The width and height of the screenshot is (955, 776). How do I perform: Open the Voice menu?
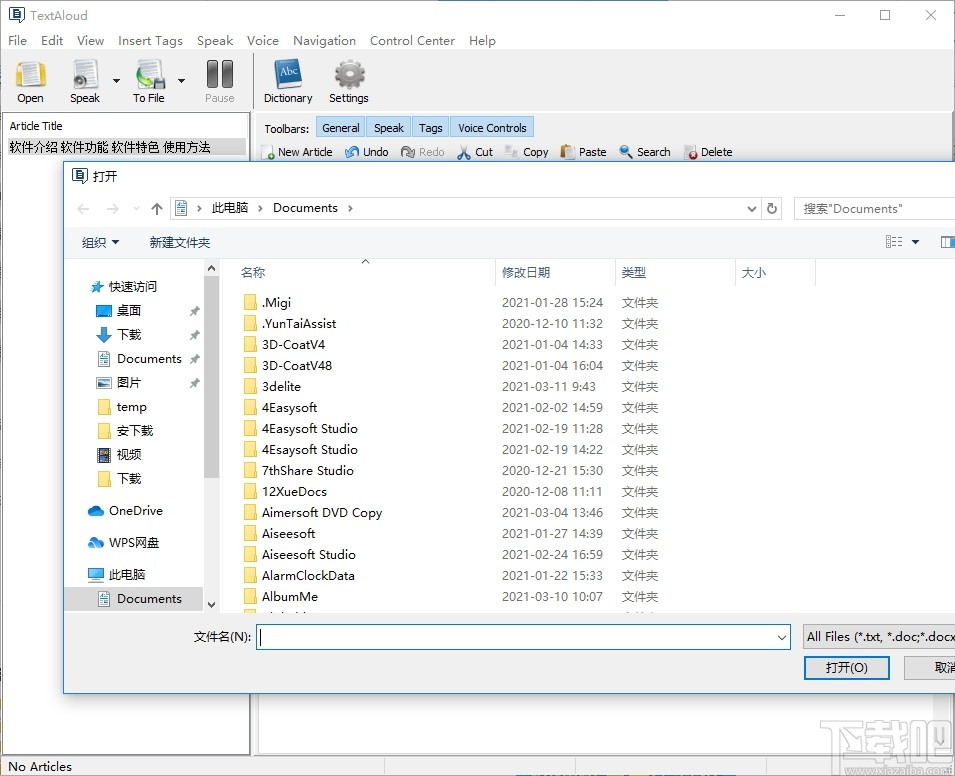(262, 40)
